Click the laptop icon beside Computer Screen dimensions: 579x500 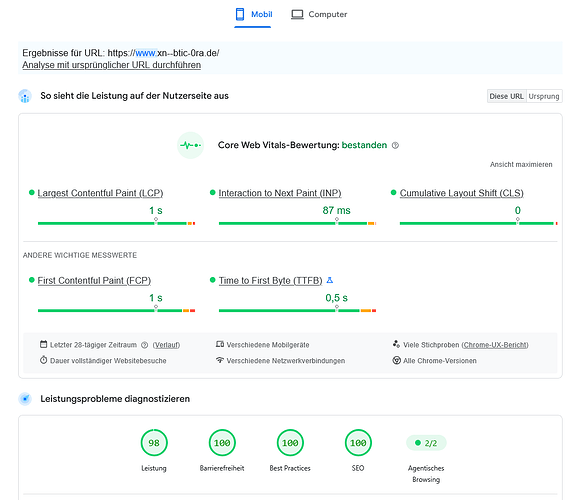point(297,14)
